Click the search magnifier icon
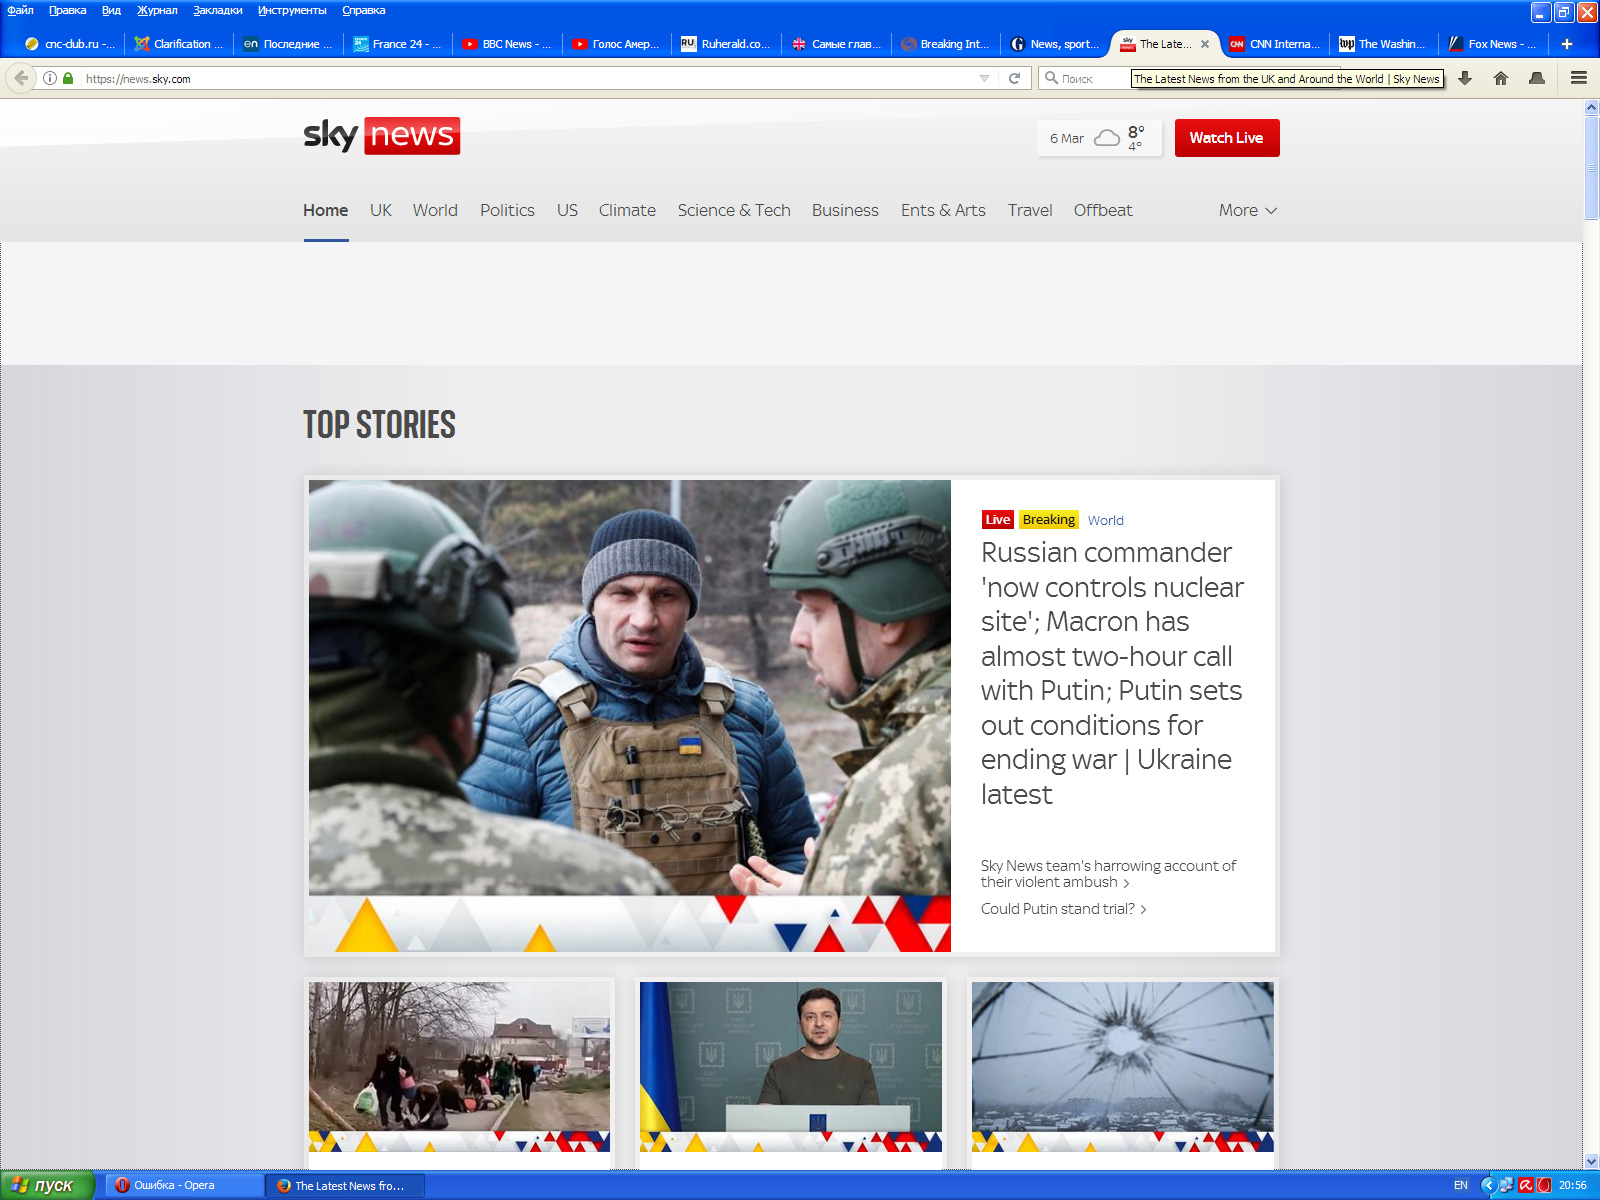 pyautogui.click(x=1051, y=78)
